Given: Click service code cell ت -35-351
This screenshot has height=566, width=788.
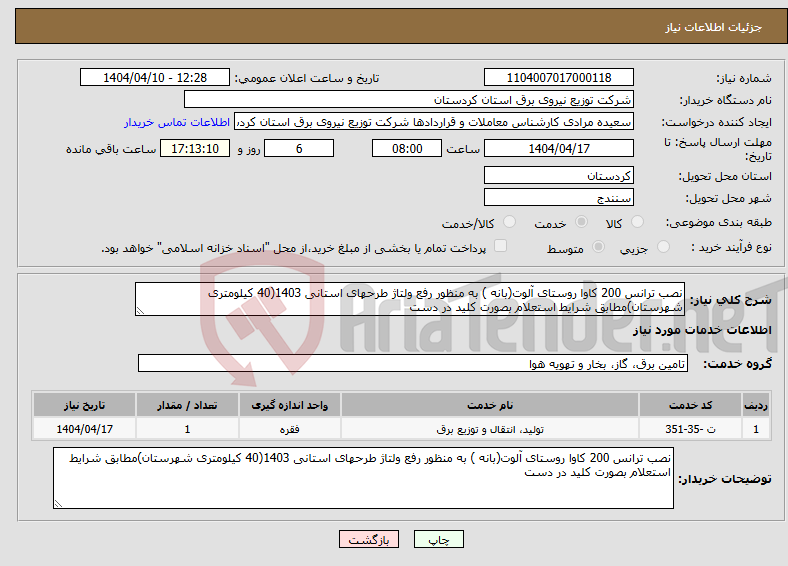Looking at the screenshot, I should click(x=691, y=429).
